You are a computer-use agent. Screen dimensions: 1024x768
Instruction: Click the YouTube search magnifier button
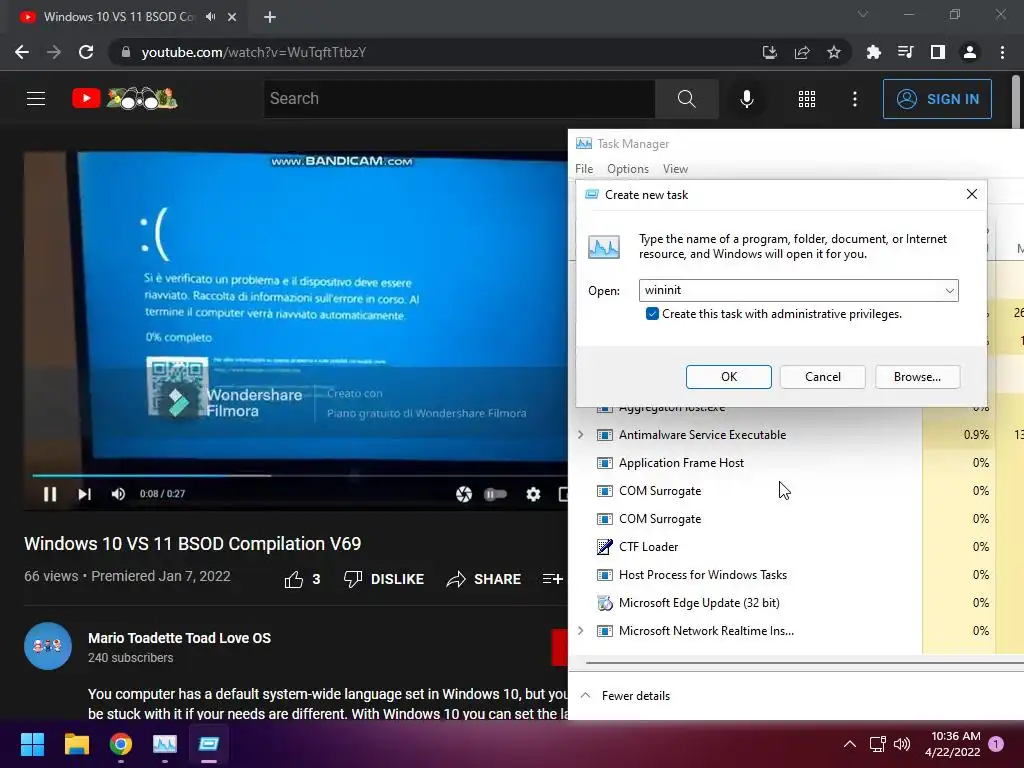coord(686,99)
